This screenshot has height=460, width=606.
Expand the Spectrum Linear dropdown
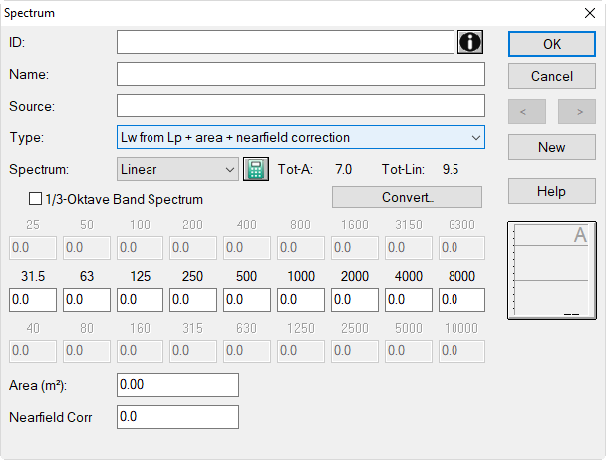[x=178, y=169]
